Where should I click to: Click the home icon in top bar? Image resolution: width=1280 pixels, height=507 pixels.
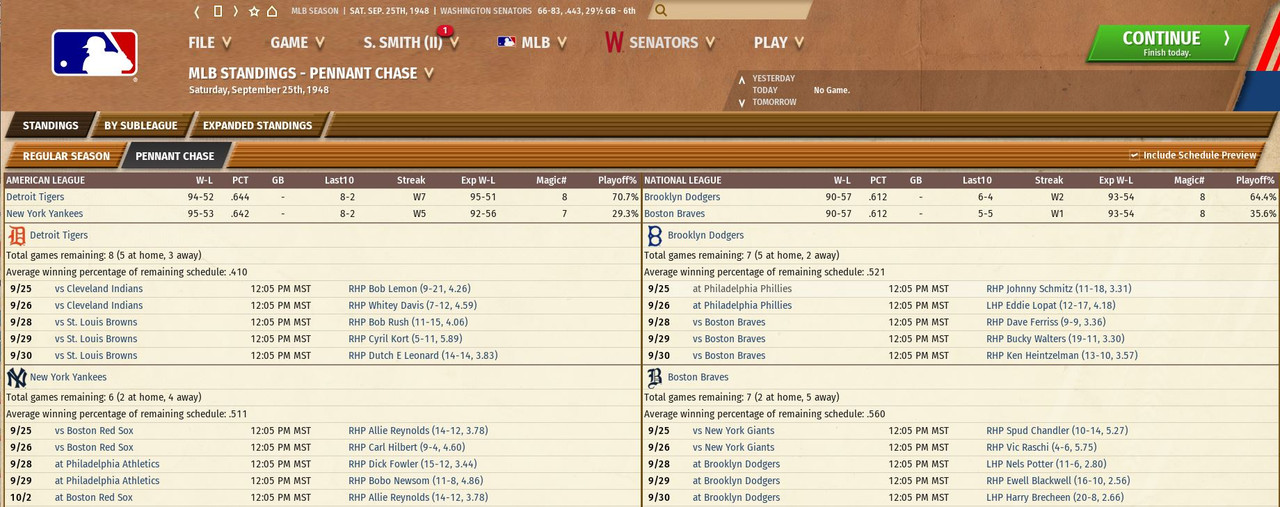272,11
